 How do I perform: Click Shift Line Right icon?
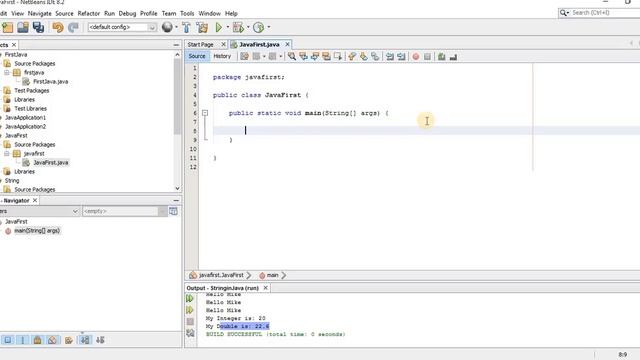click(x=401, y=56)
